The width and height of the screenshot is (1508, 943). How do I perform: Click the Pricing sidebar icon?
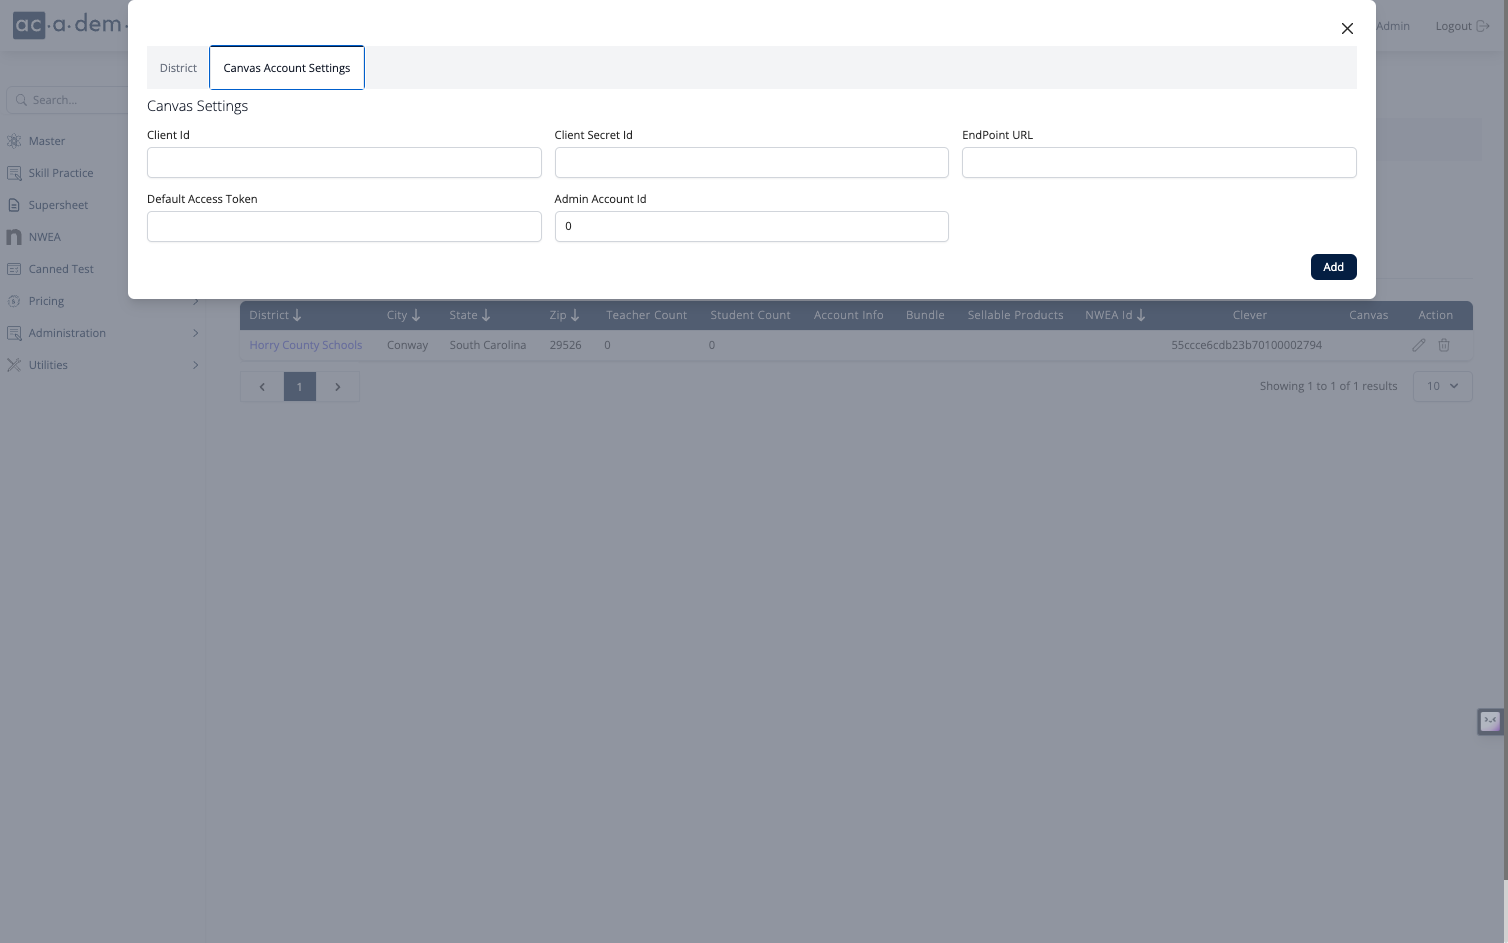[x=14, y=301]
